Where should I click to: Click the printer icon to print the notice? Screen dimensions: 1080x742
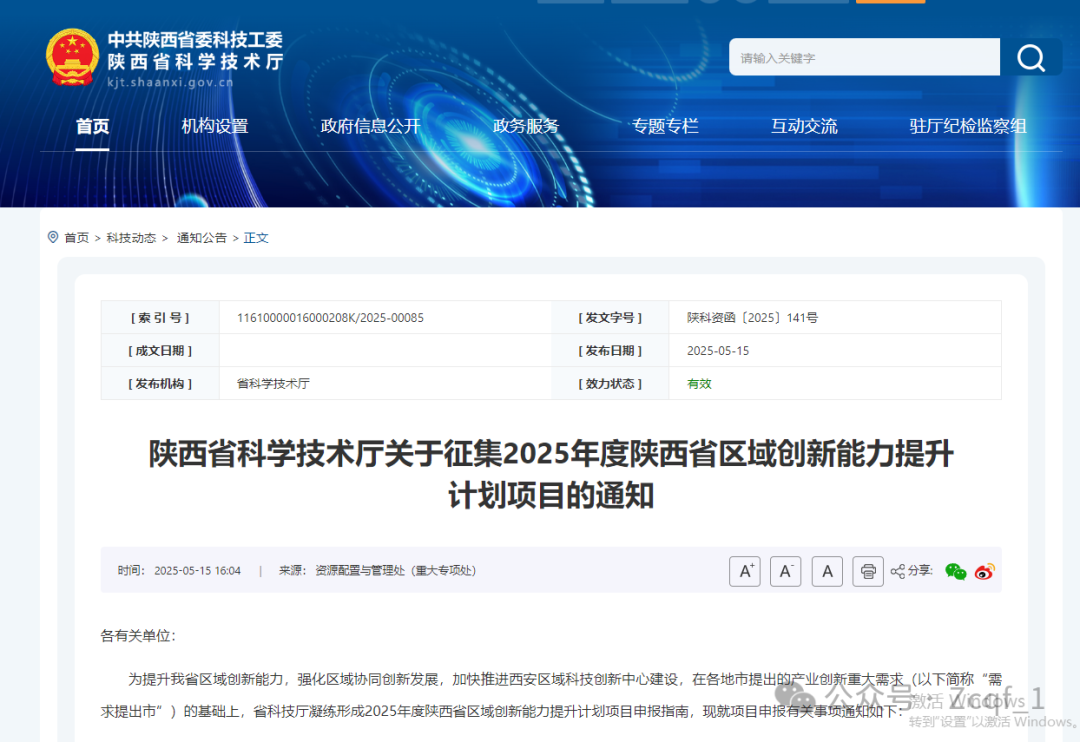[867, 571]
